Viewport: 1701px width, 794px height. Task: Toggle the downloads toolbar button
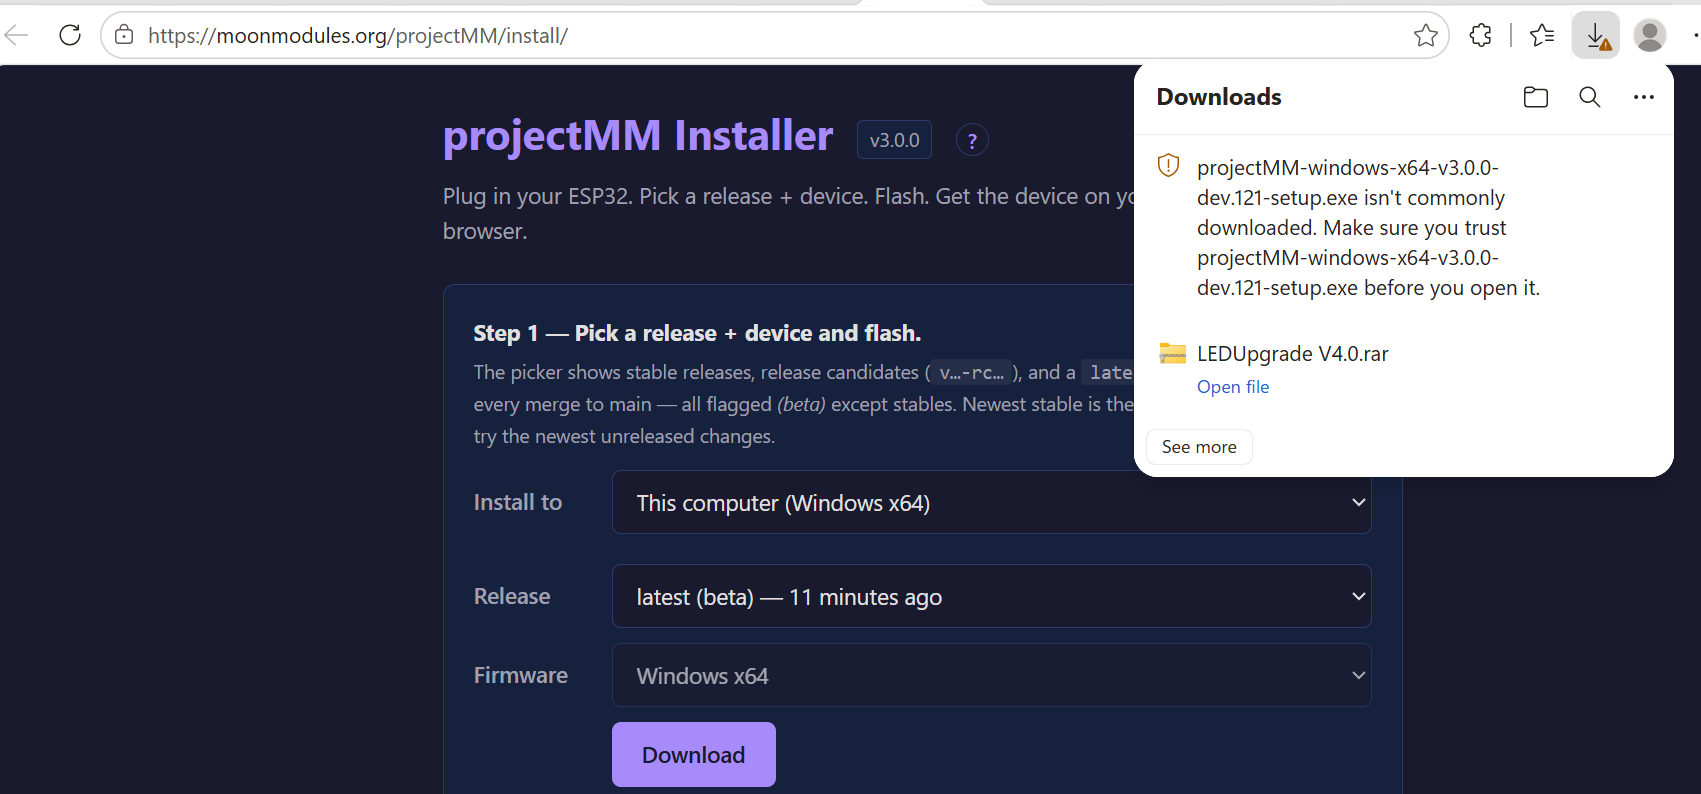[1596, 36]
